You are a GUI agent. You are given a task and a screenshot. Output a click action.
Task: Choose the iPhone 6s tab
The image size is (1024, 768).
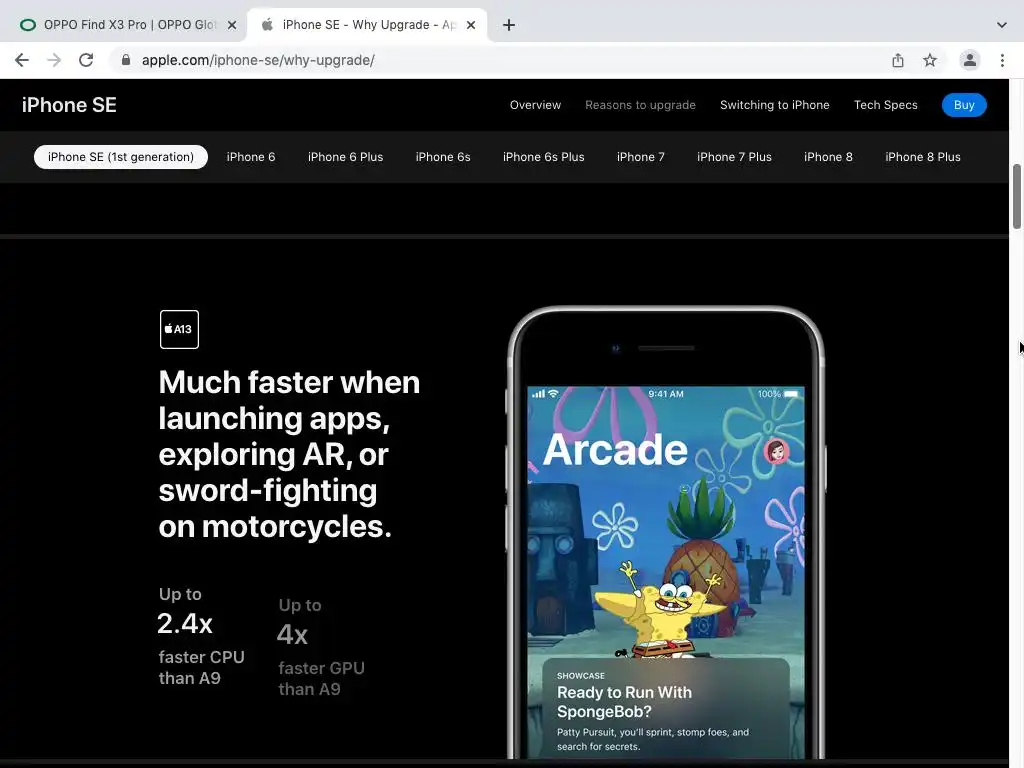(443, 157)
